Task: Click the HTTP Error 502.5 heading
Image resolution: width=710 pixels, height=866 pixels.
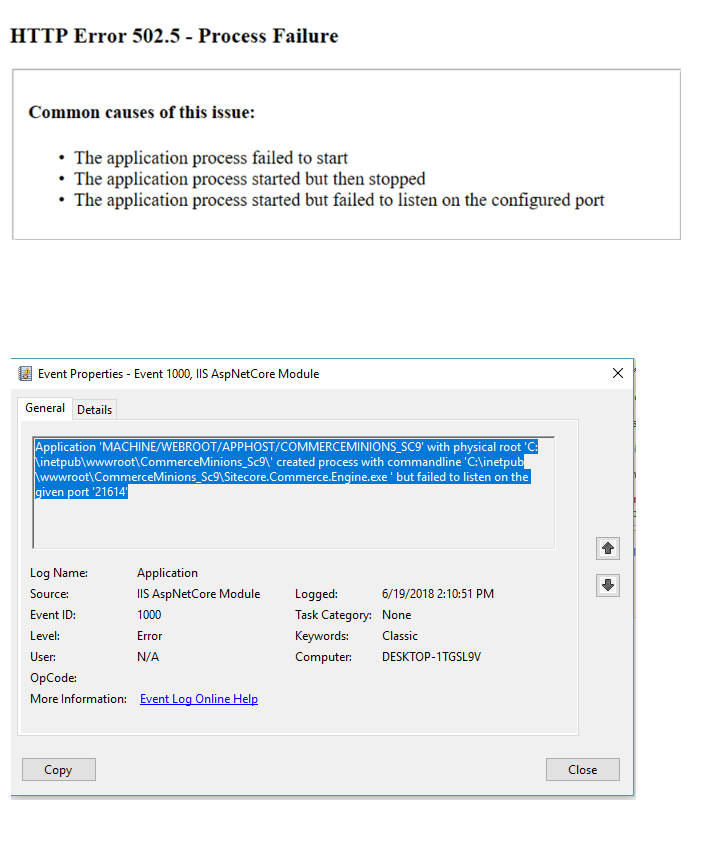Action: tap(174, 36)
